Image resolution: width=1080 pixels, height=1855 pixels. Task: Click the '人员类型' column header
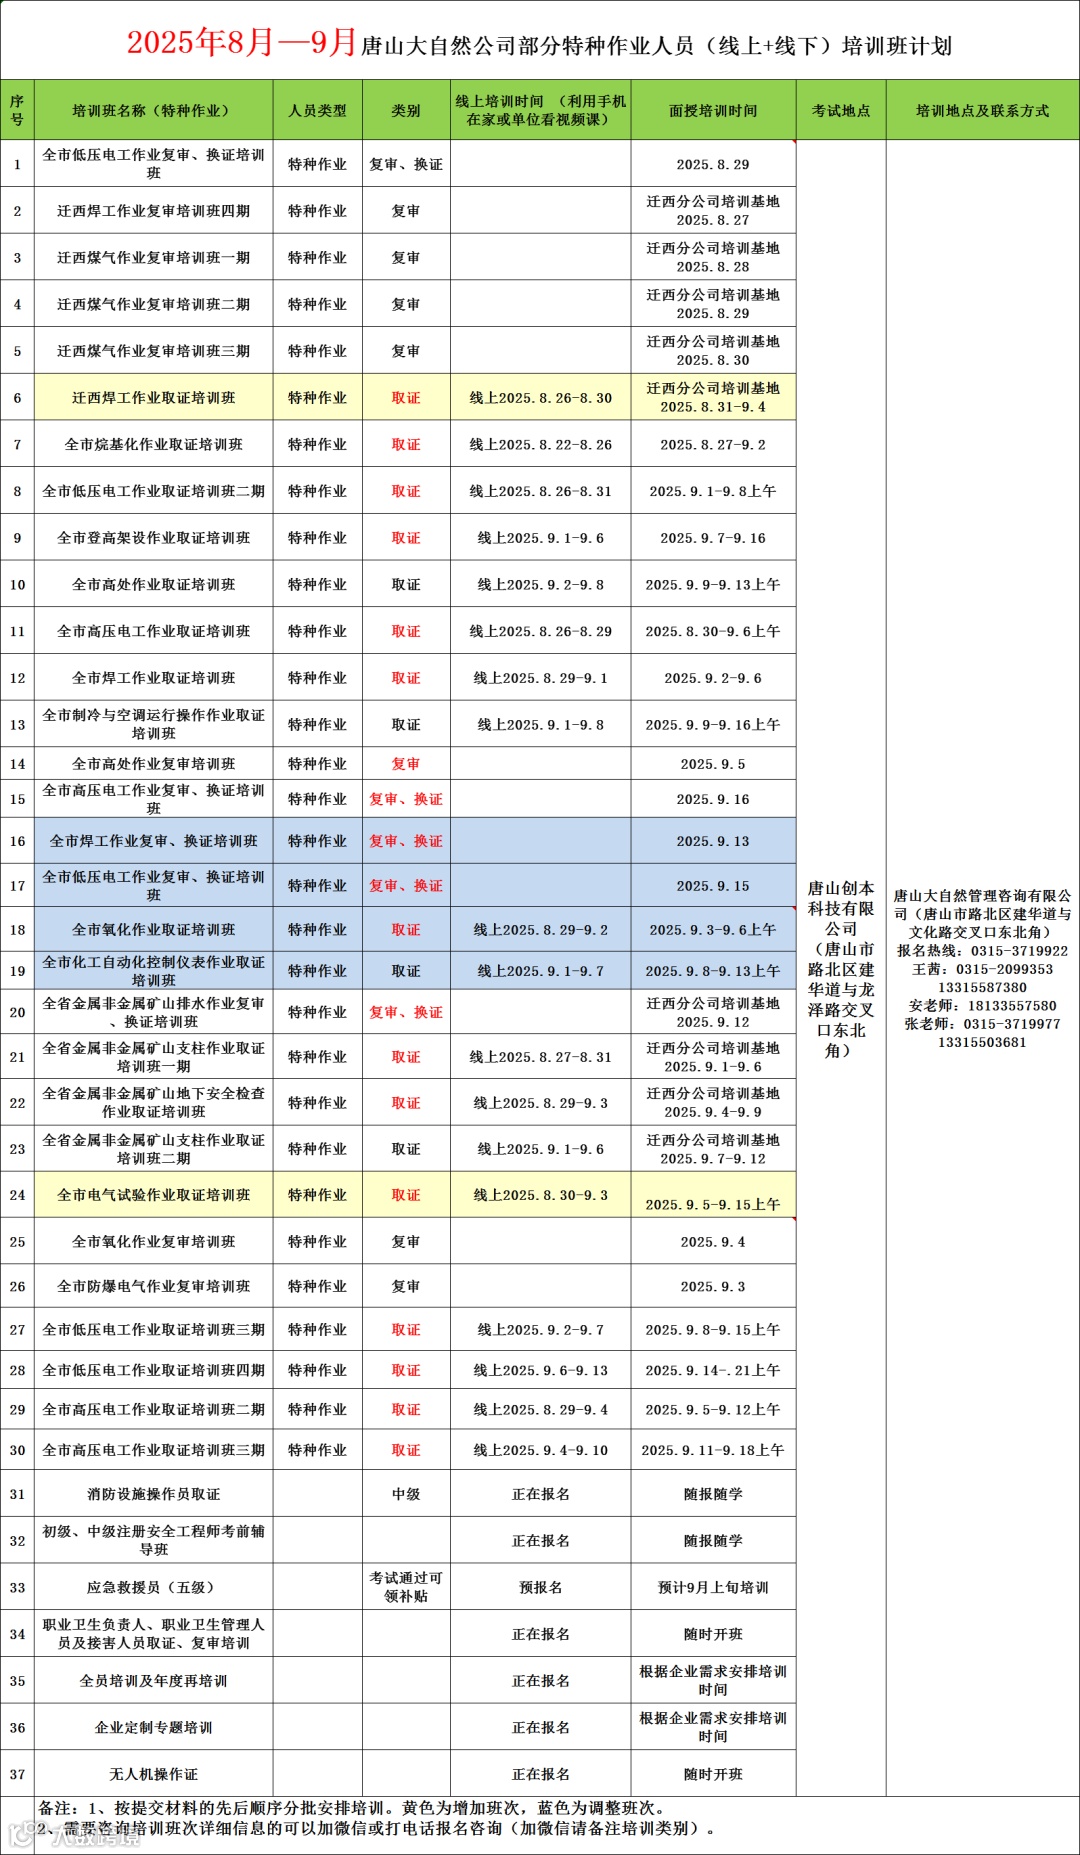point(317,110)
